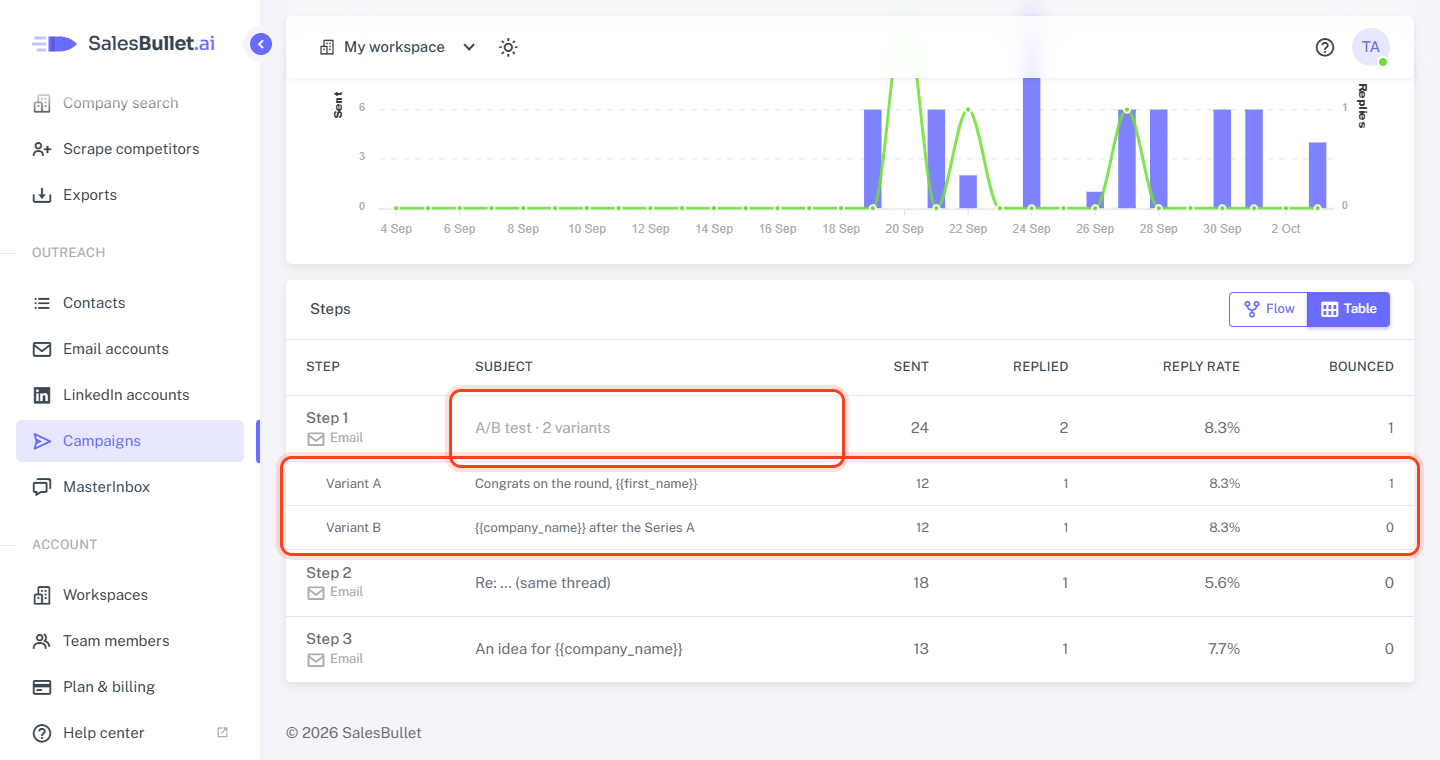Click the 5.6% reply rate of Step 2
Viewport: 1440px width, 760px height.
point(1221,583)
